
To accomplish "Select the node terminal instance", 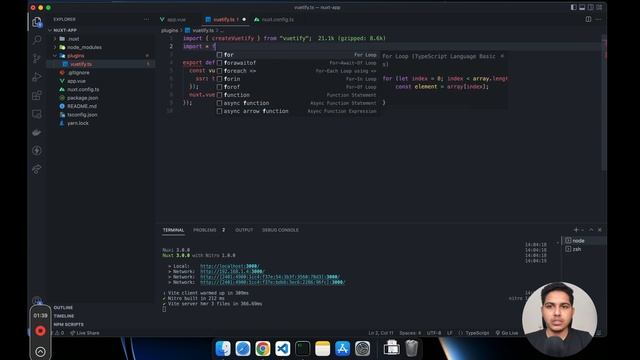I will point(578,241).
